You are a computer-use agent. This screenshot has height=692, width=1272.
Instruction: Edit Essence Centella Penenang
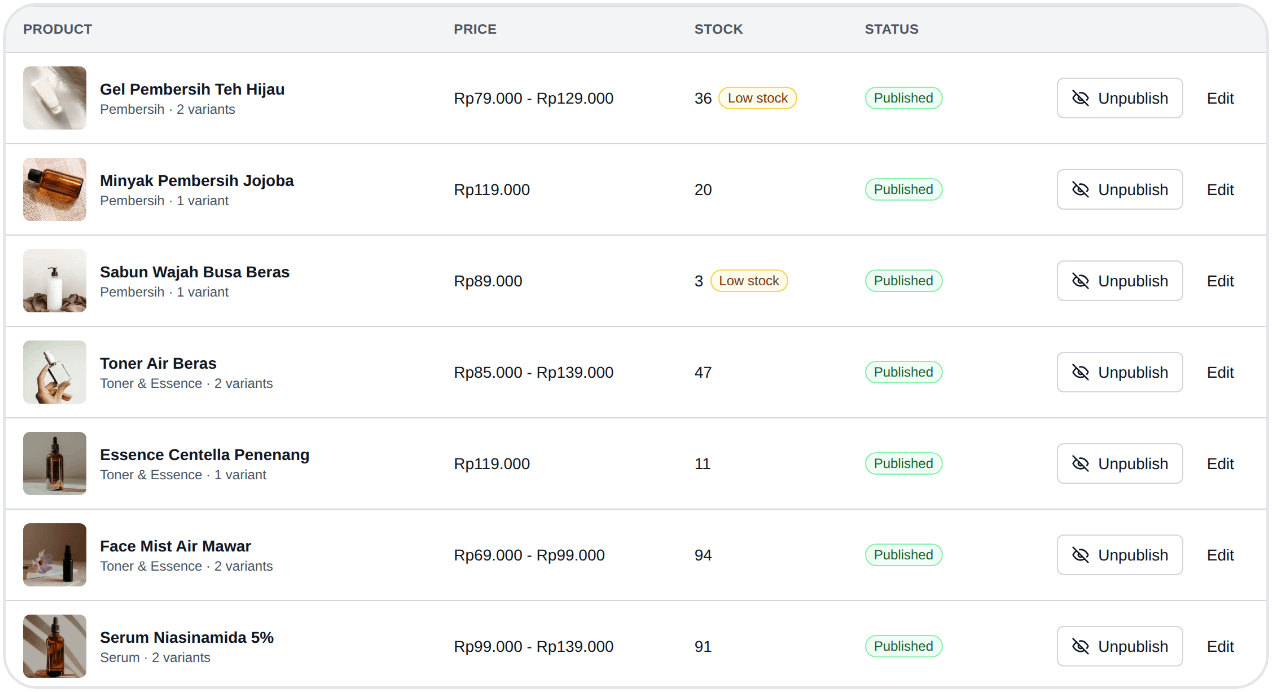[1220, 463]
